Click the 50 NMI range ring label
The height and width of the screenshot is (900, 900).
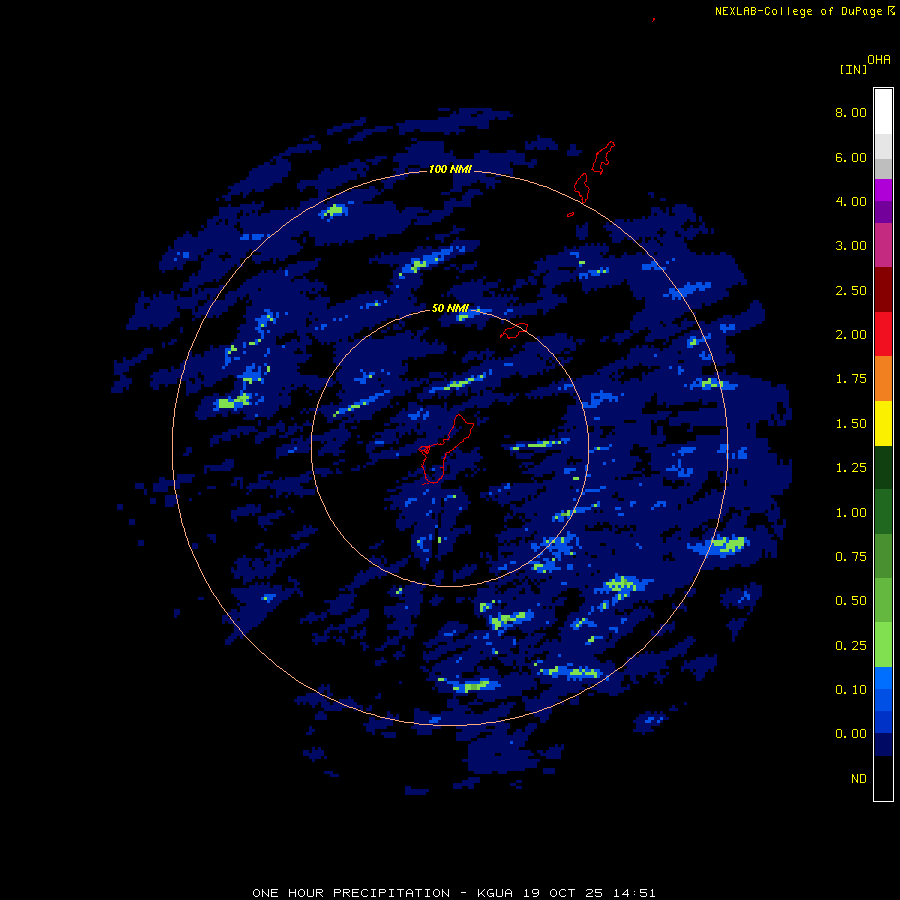click(x=450, y=308)
